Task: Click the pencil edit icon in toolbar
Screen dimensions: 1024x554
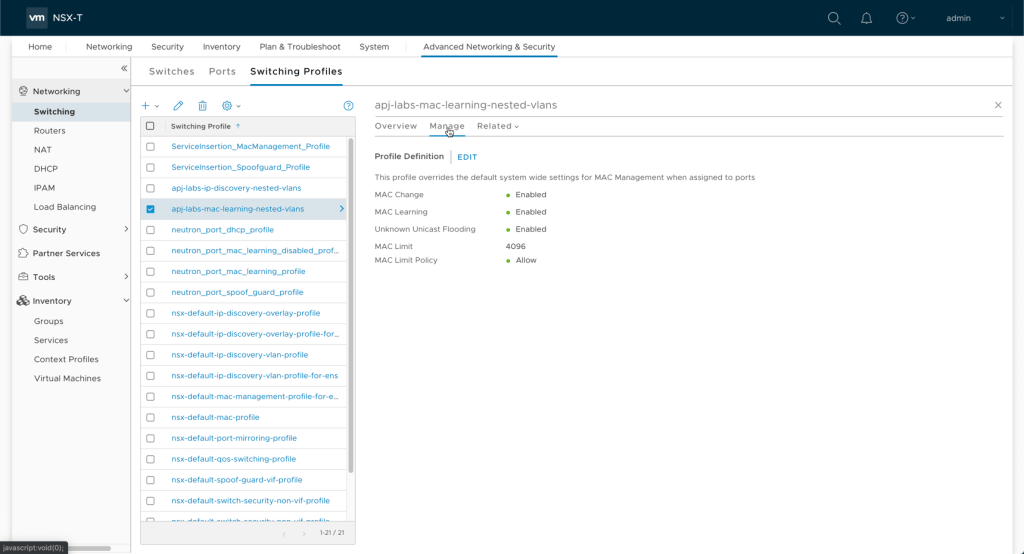Action: point(178,106)
